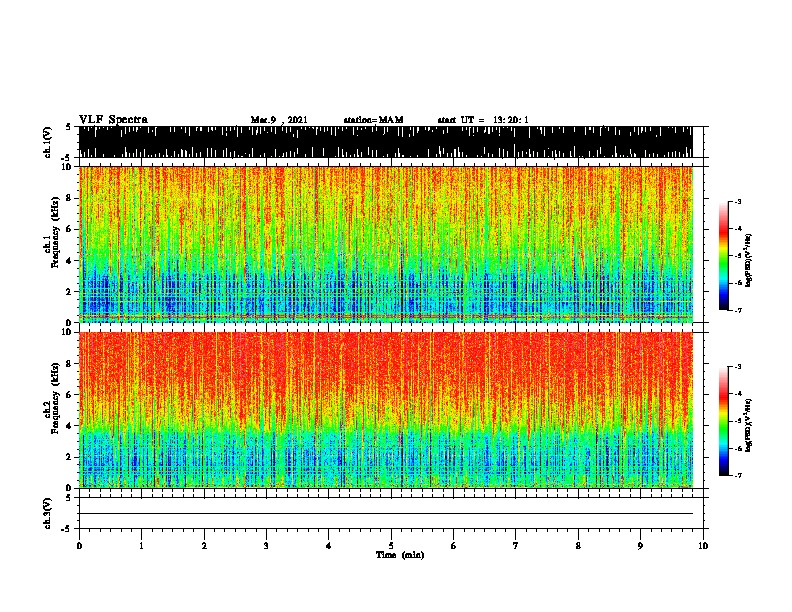The width and height of the screenshot is (792, 612).
Task: Click time axis tick label "9"
Action: 640,545
